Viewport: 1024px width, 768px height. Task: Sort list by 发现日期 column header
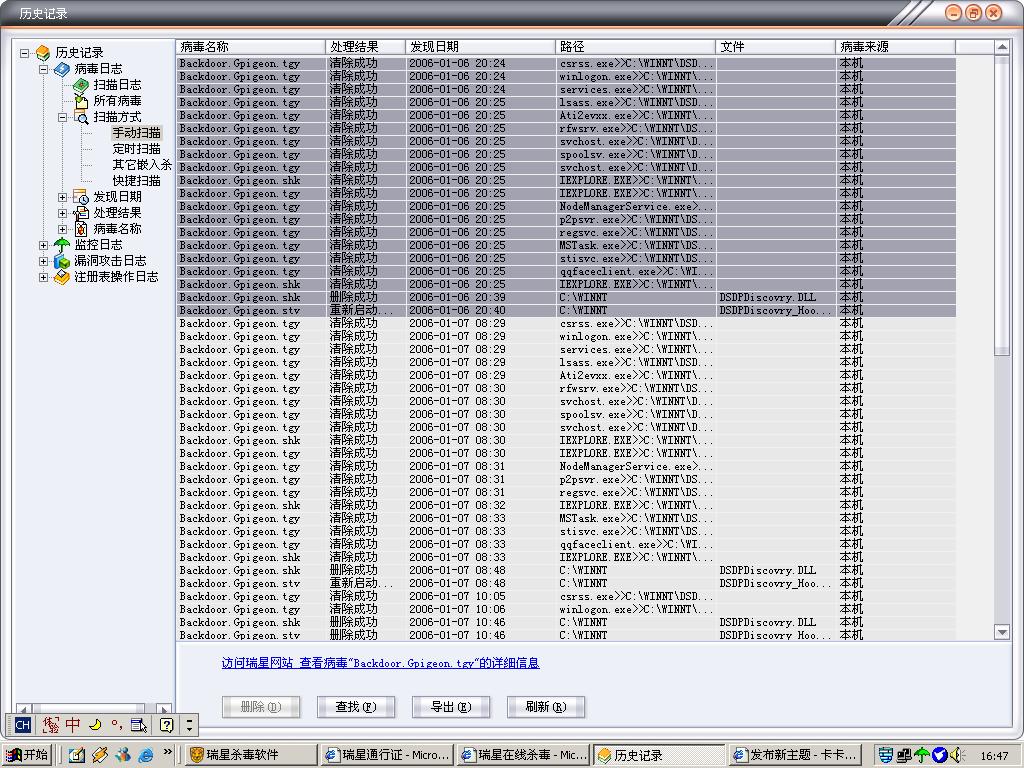(480, 47)
